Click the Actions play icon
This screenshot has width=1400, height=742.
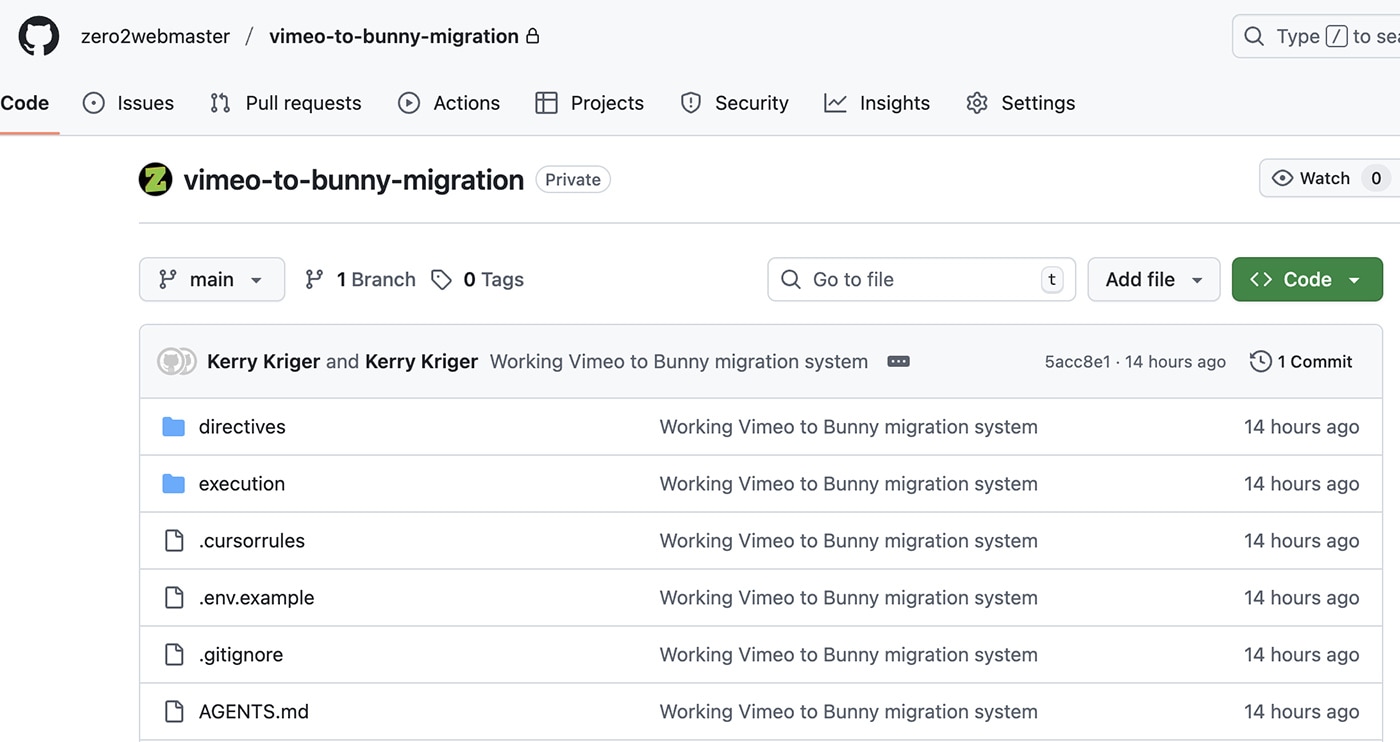click(x=409, y=103)
